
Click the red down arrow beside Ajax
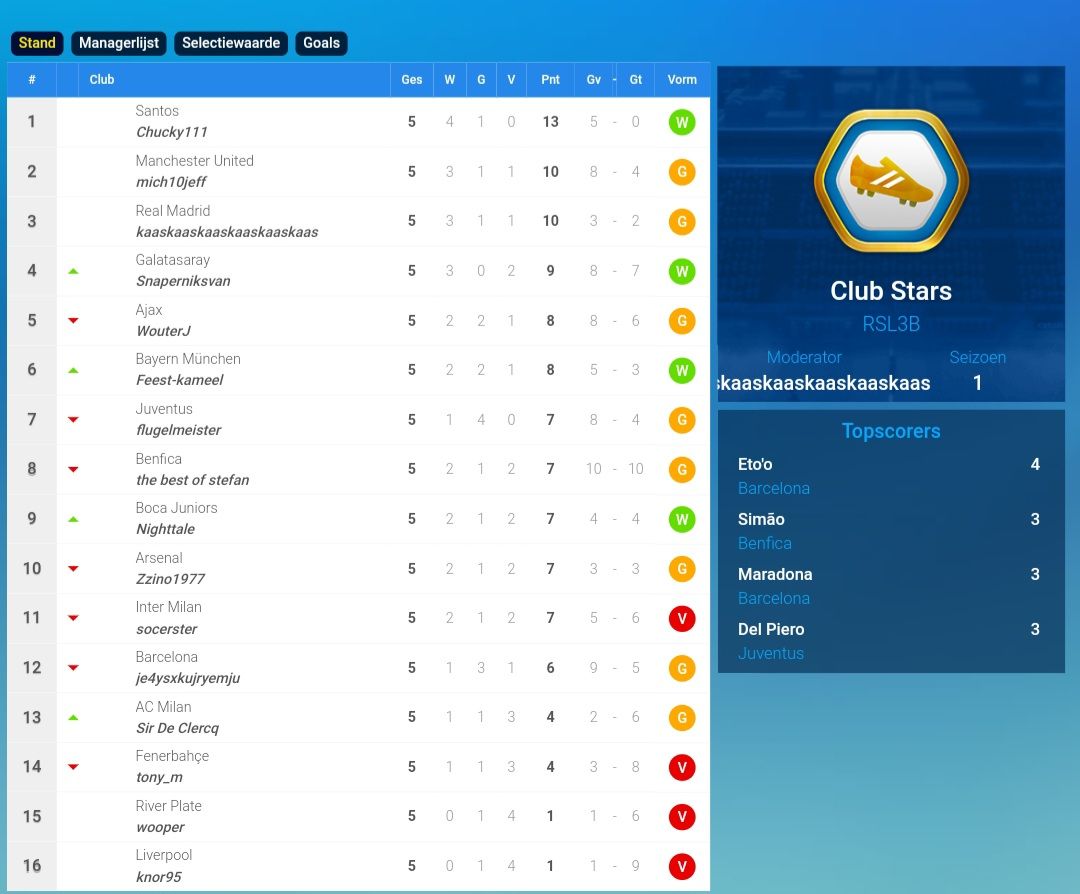(x=73, y=320)
